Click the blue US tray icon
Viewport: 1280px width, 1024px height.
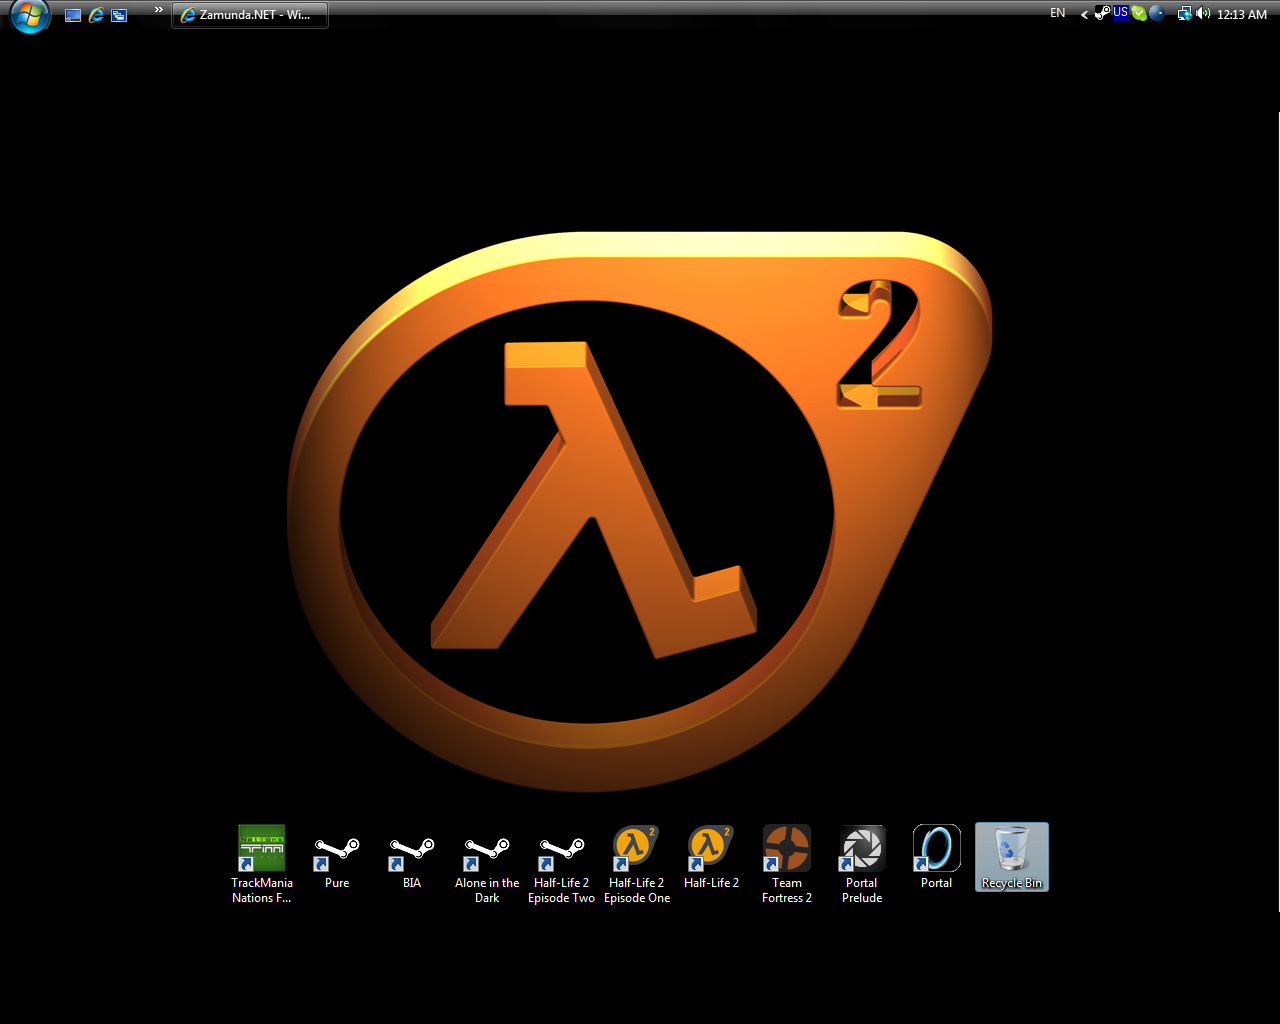pos(1121,13)
